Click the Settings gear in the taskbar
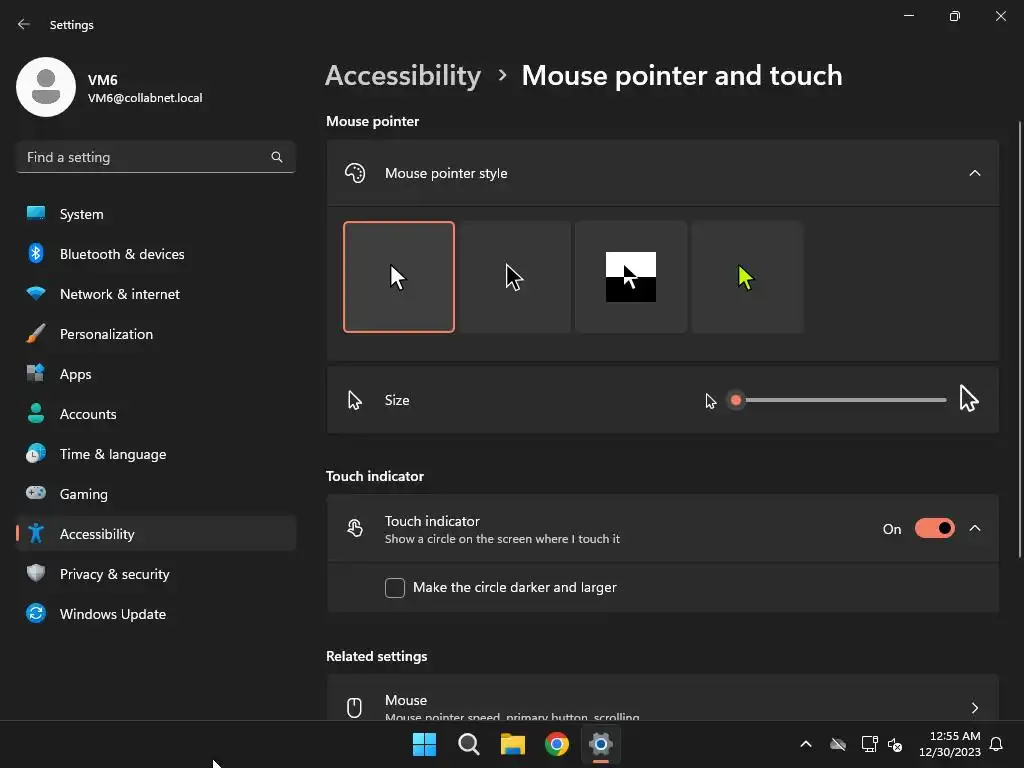The image size is (1024, 768). [601, 744]
